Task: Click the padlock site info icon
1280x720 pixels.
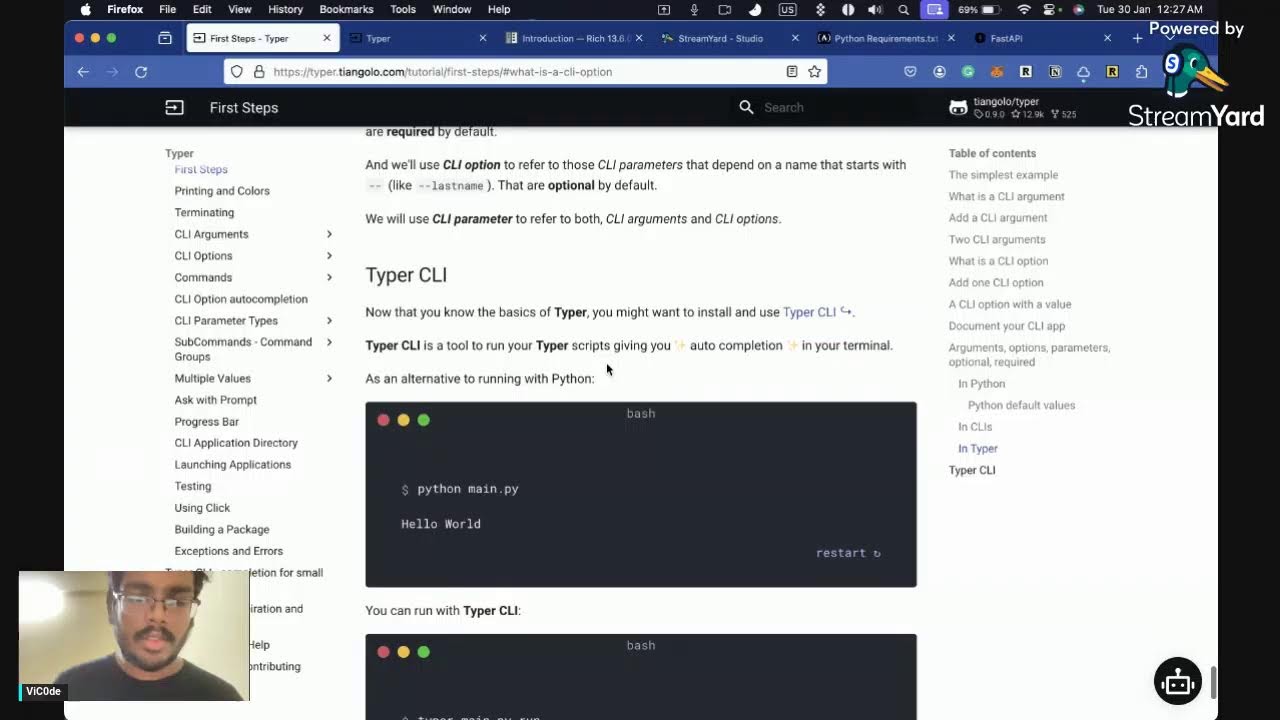Action: [259, 72]
